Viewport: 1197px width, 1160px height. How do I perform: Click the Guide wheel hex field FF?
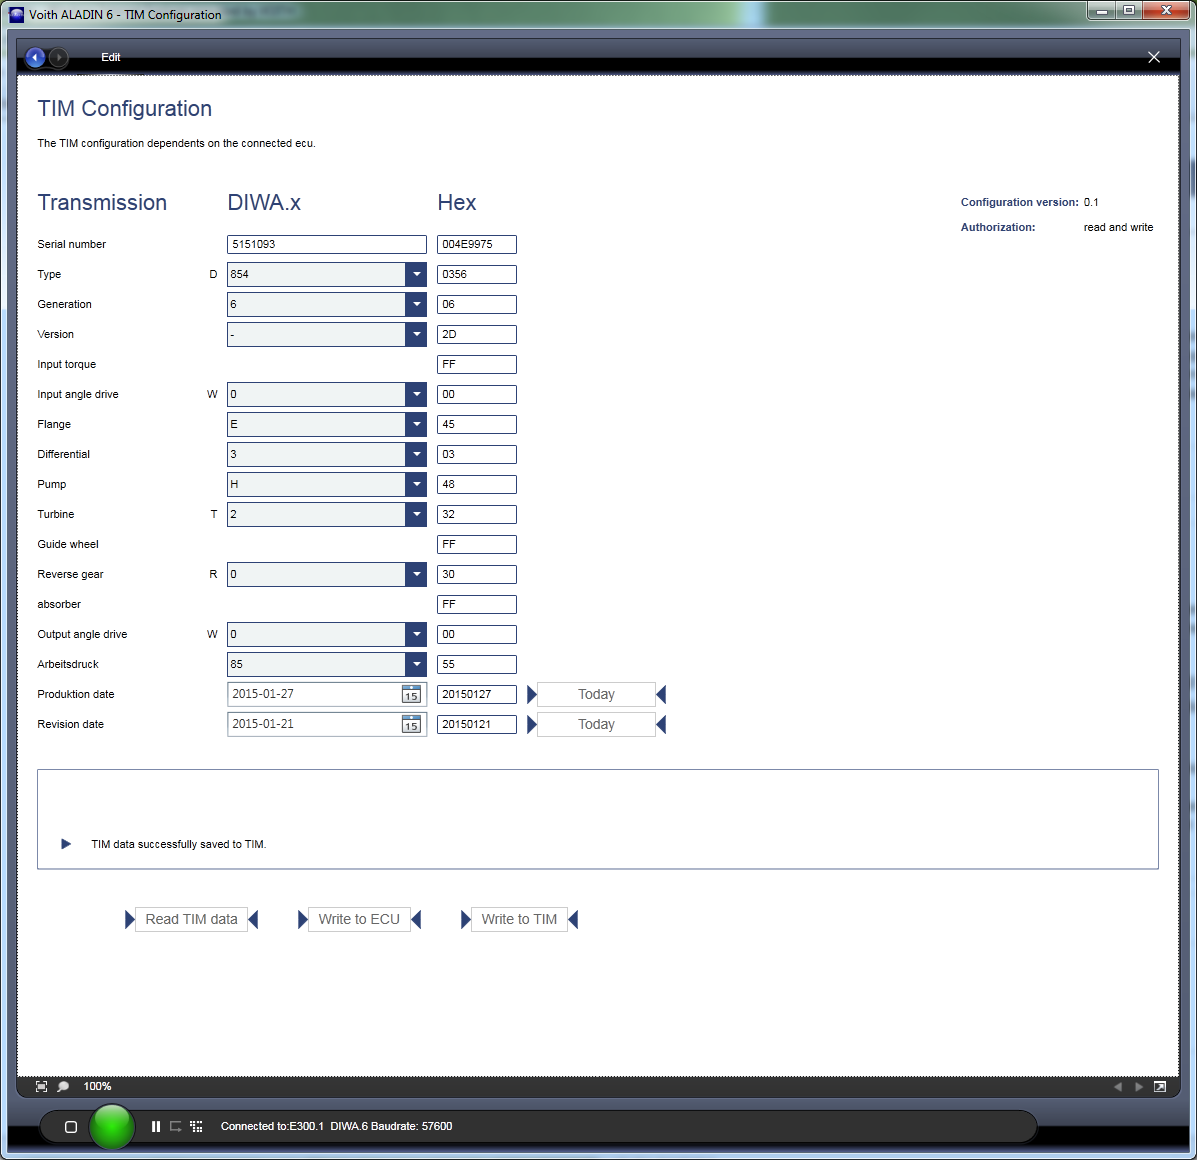pos(477,544)
